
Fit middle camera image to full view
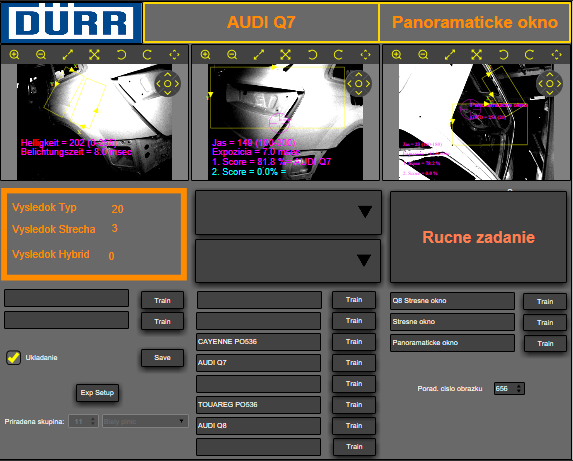click(285, 55)
